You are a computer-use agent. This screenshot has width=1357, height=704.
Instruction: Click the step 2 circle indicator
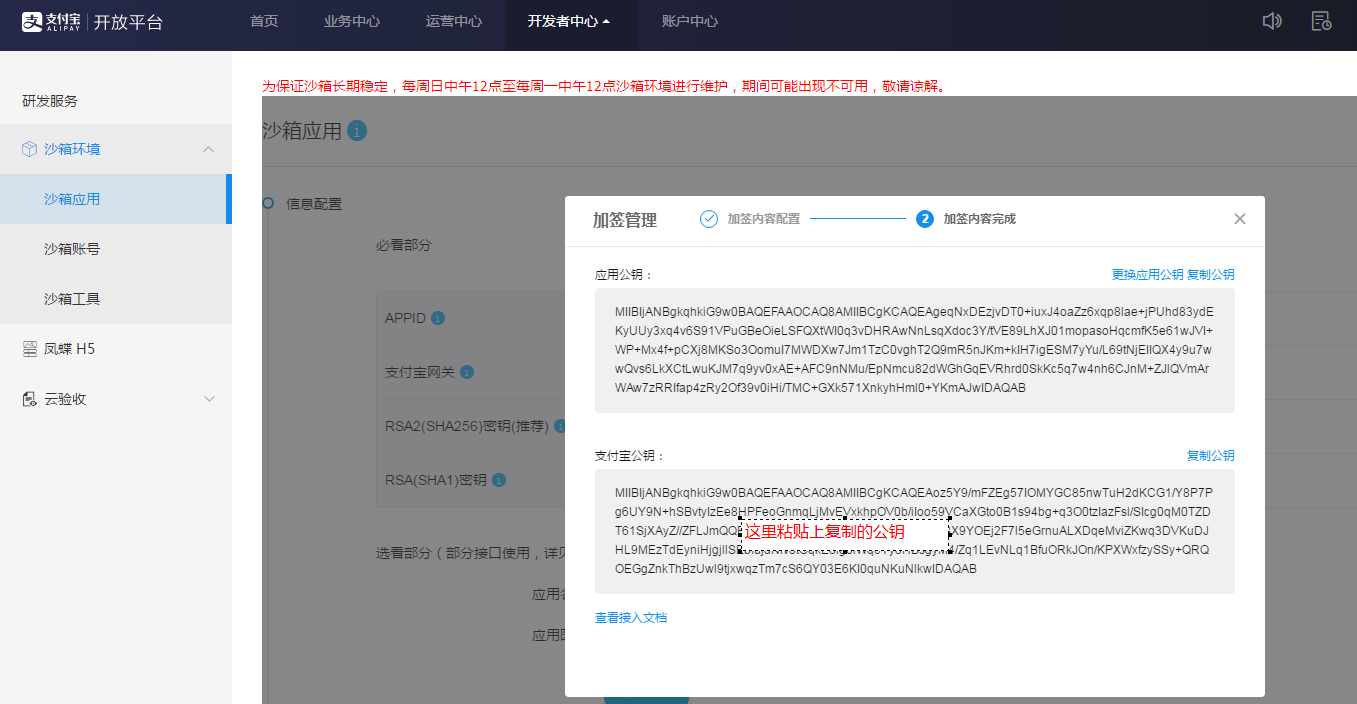click(924, 218)
